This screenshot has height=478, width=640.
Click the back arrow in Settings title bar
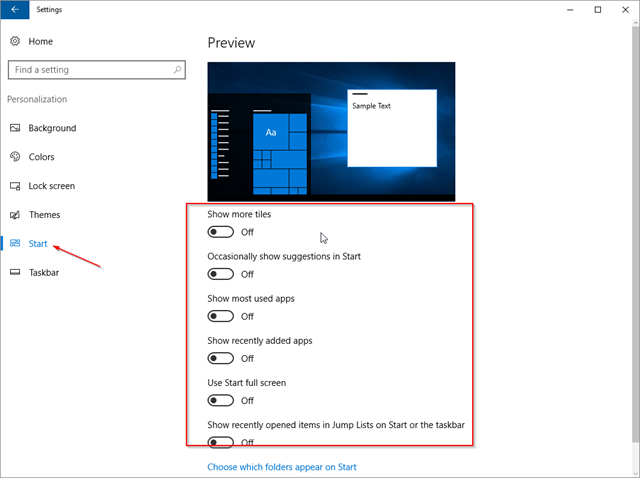click(15, 9)
